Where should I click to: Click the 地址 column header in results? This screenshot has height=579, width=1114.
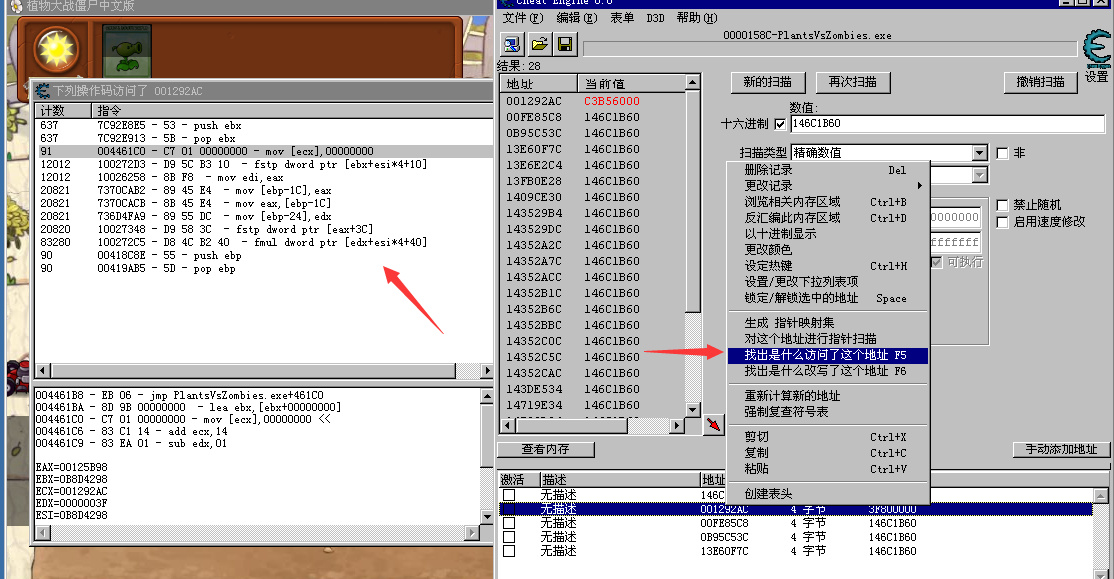(x=539, y=84)
